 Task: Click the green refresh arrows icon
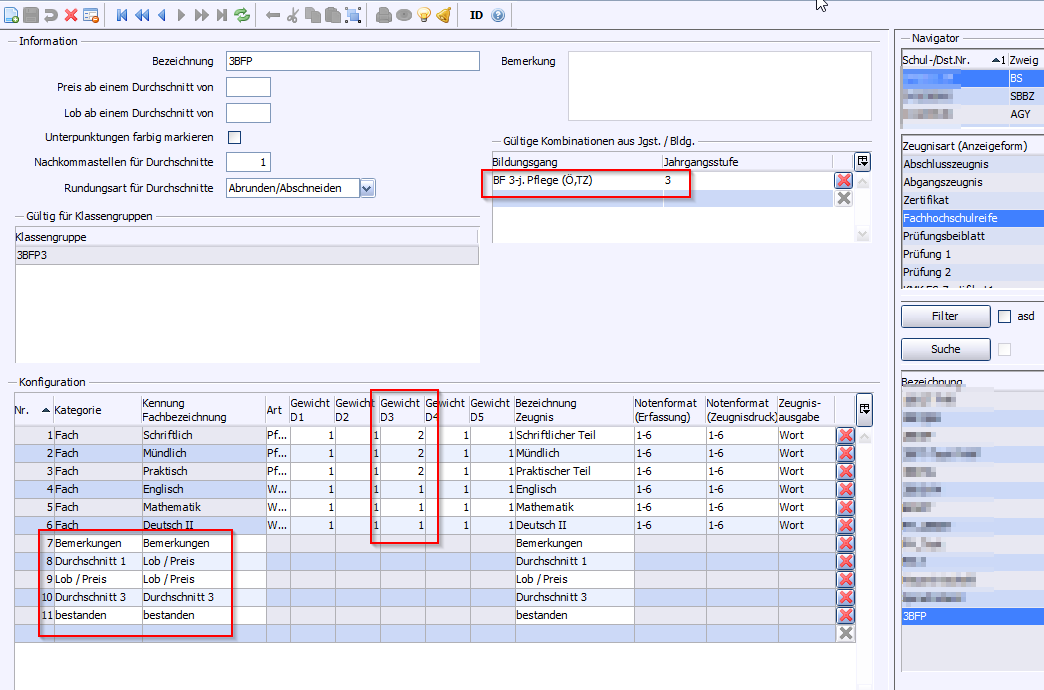(x=242, y=15)
